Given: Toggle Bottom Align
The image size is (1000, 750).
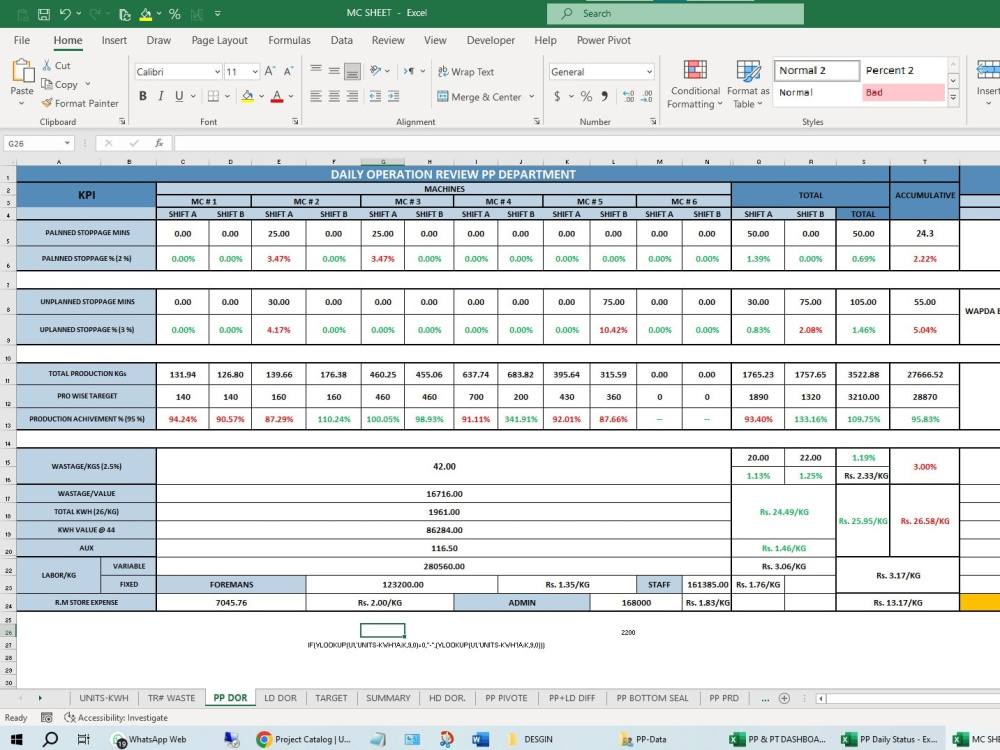Looking at the screenshot, I should [x=352, y=71].
